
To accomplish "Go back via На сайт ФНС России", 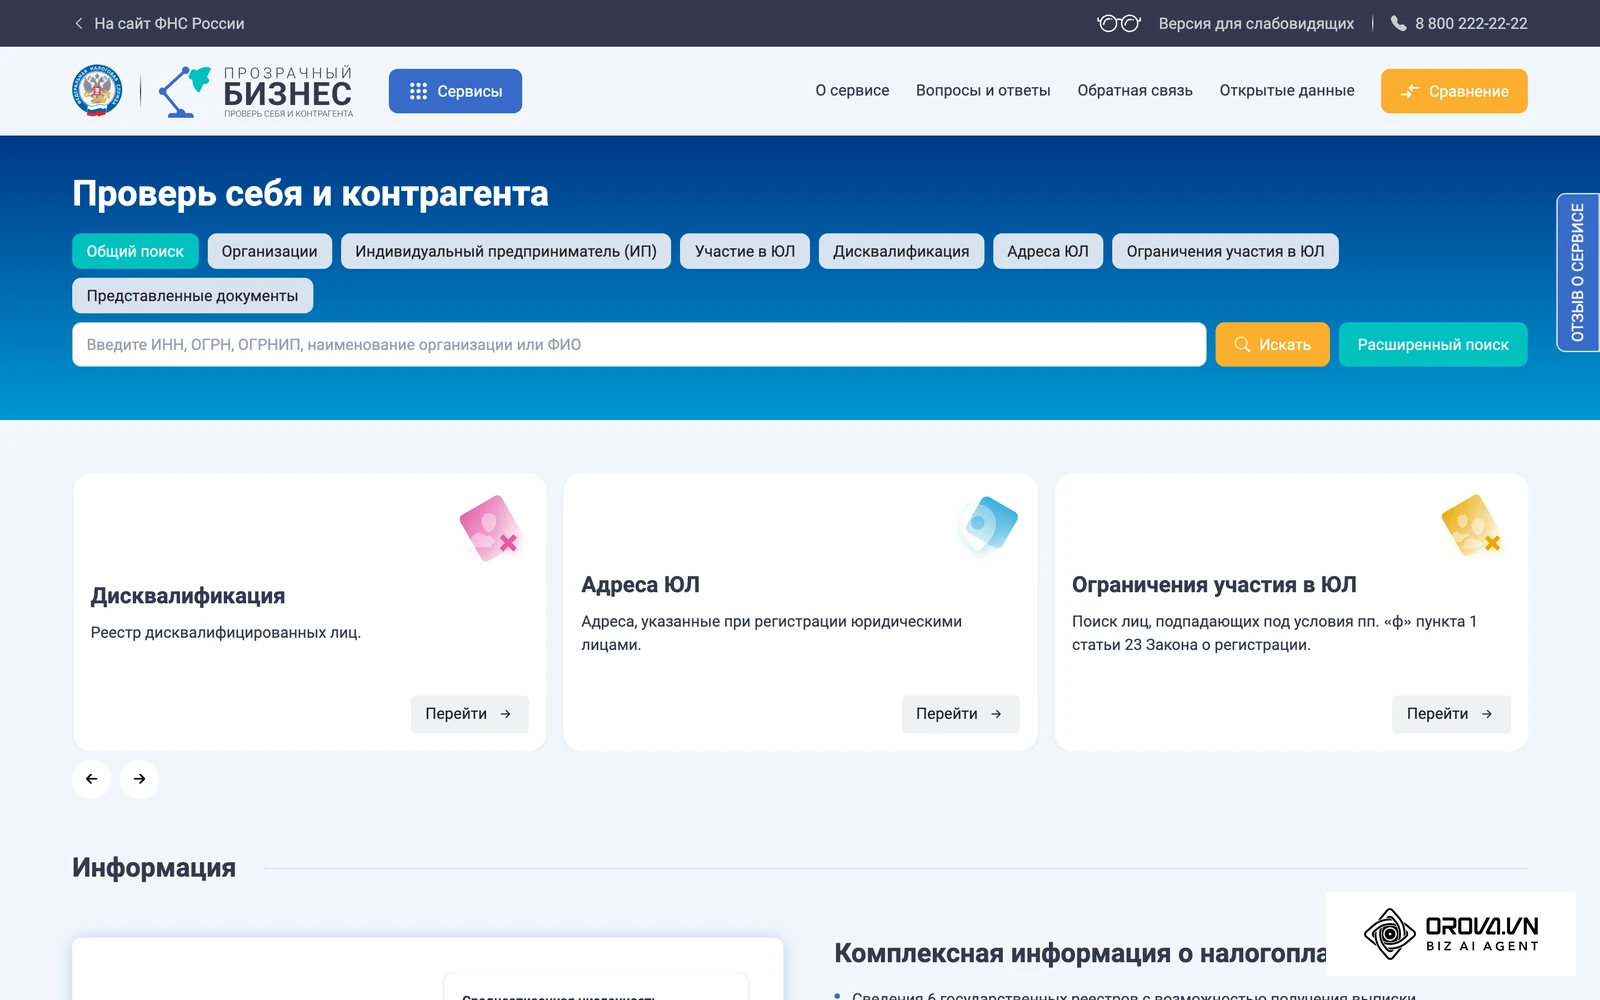I will [x=159, y=23].
